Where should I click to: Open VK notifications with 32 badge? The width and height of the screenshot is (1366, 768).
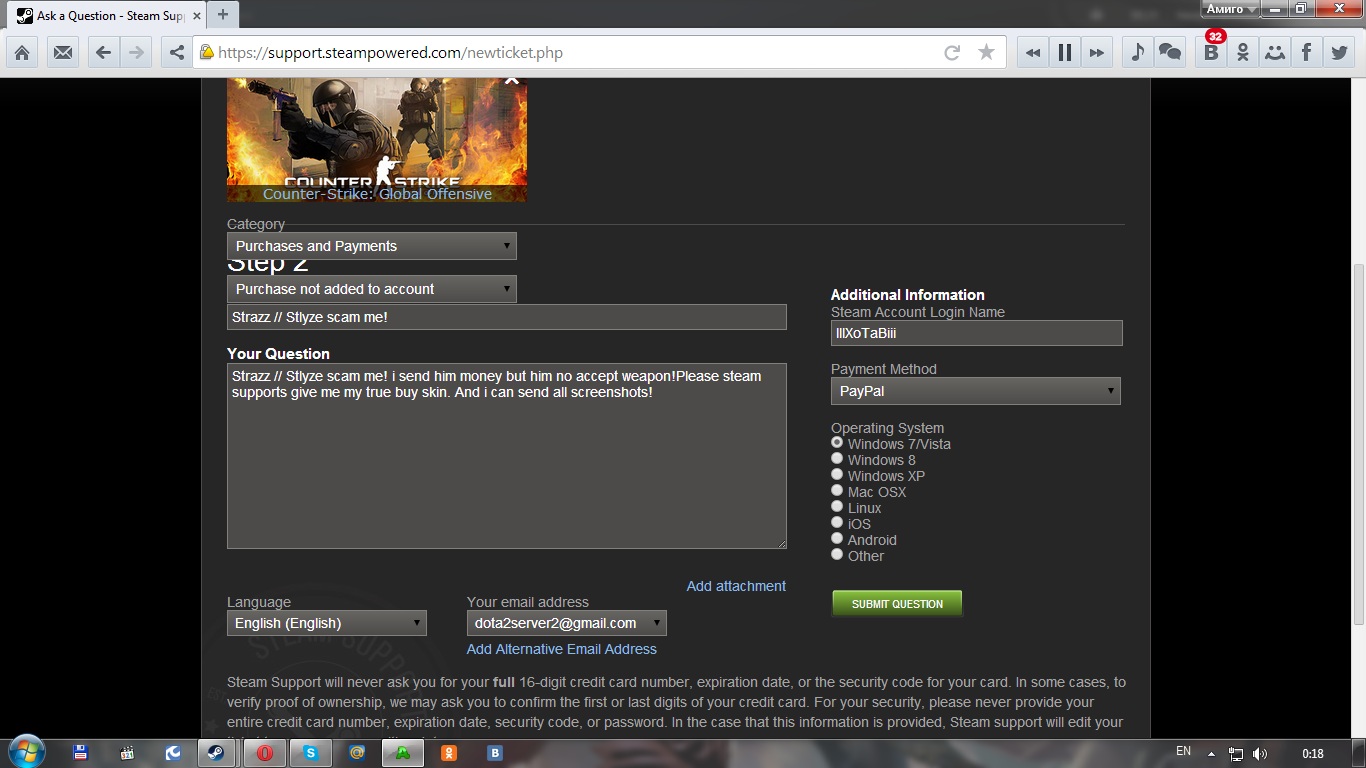[x=1211, y=53]
